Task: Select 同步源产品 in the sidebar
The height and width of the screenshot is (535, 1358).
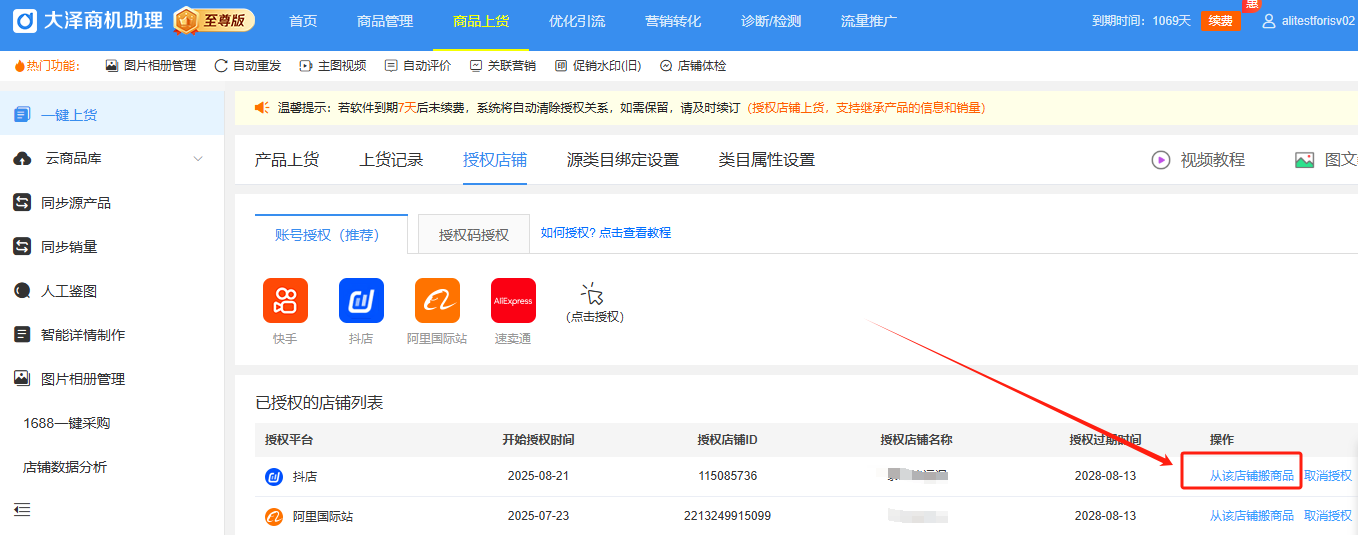Action: click(x=75, y=203)
